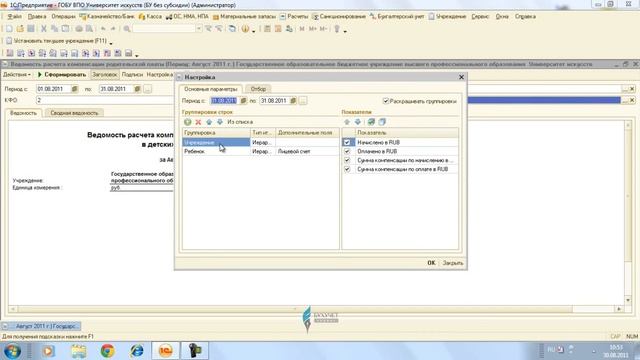The width and height of the screenshot is (640, 360).
Task: Delete grouping with the red X icon
Action: tap(198, 122)
